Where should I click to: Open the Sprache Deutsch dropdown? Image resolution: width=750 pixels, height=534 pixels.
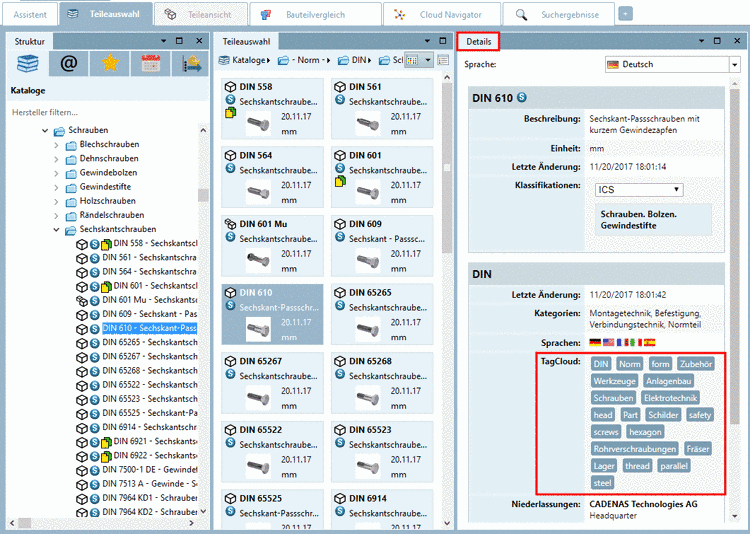coord(673,64)
